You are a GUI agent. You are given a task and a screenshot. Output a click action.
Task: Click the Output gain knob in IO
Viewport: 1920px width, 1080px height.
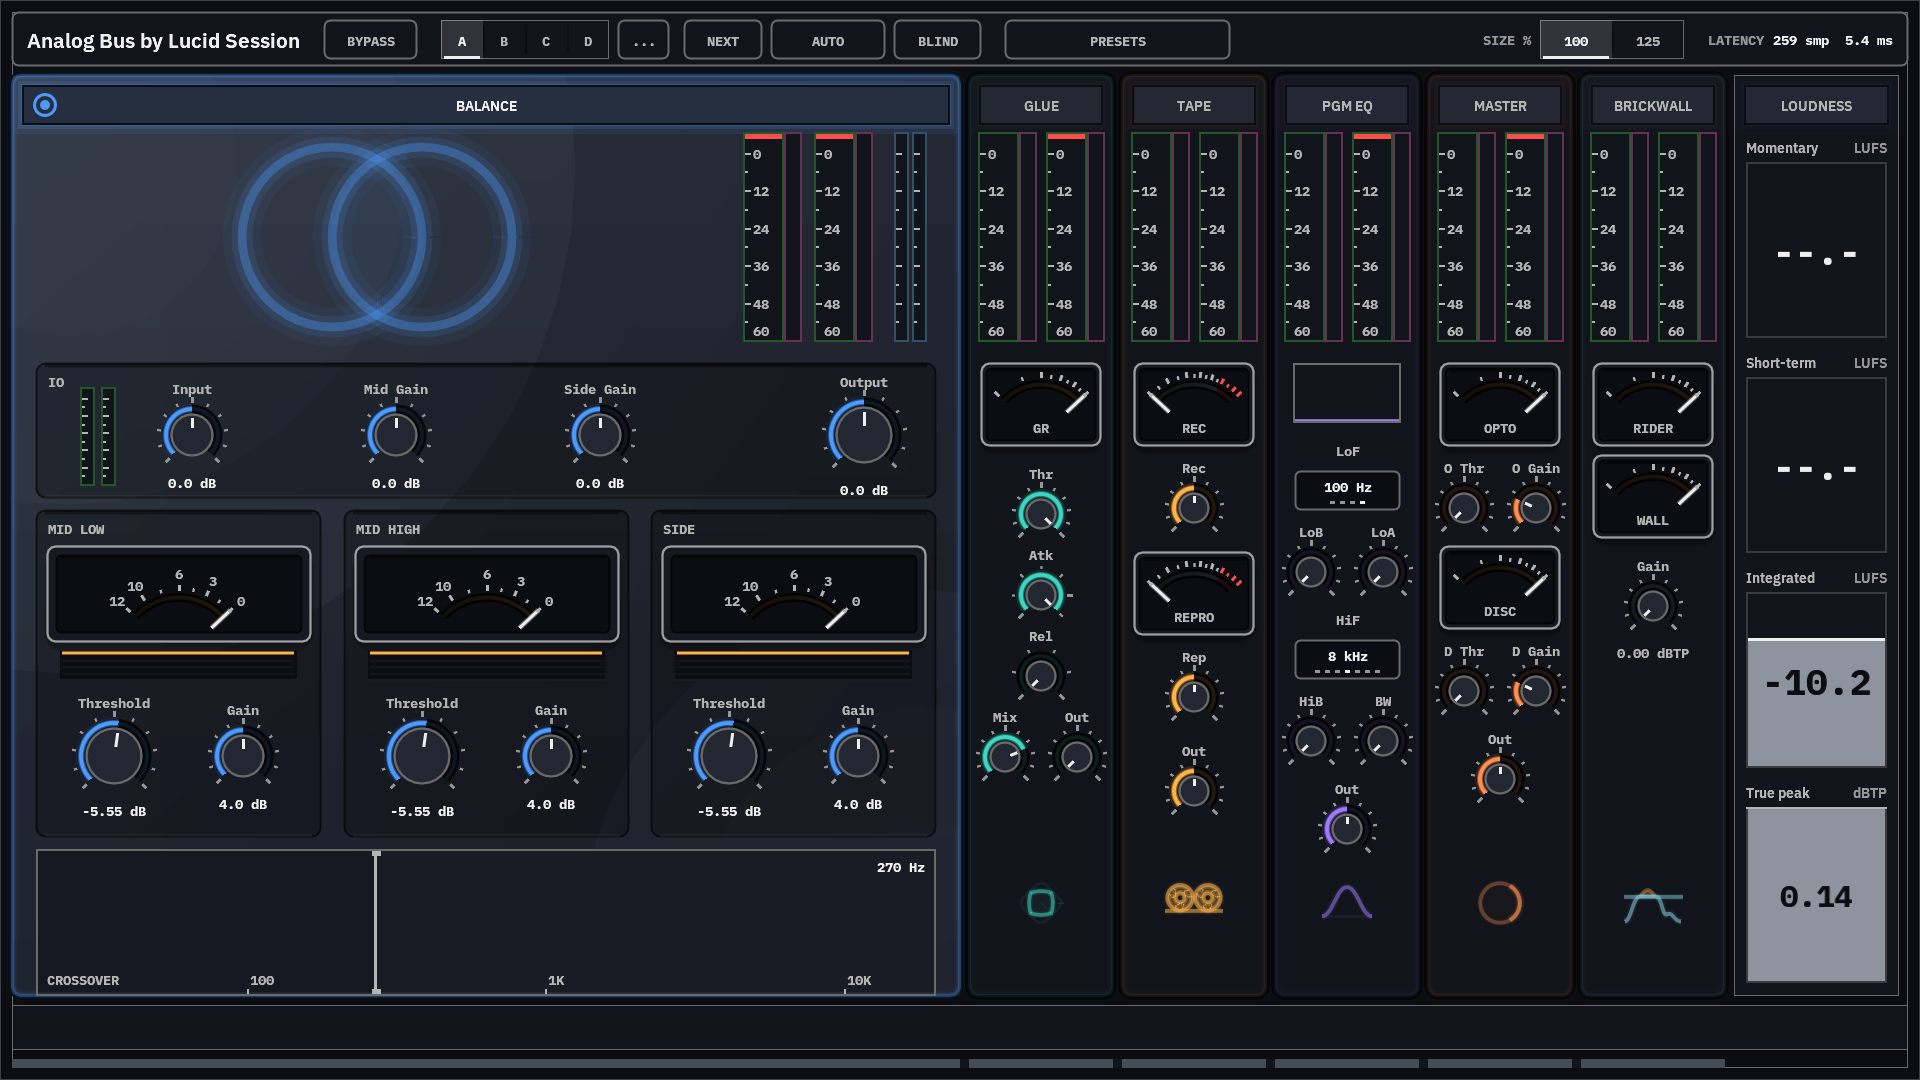click(864, 433)
